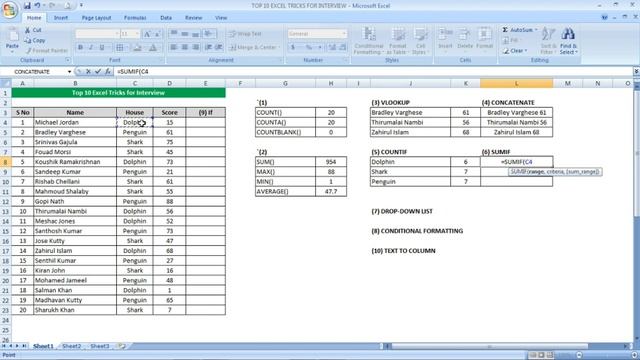The image size is (640, 360).
Task: Copy the selection
Action: [x=35, y=40]
